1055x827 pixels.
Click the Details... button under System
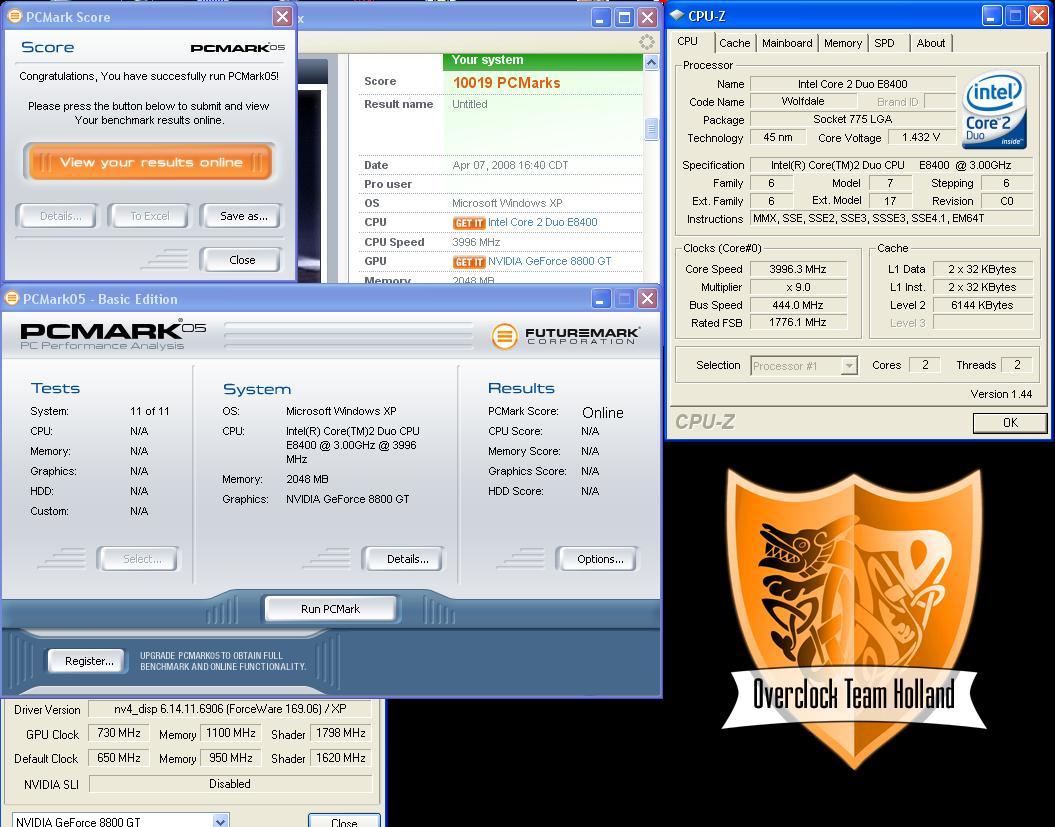coord(406,559)
